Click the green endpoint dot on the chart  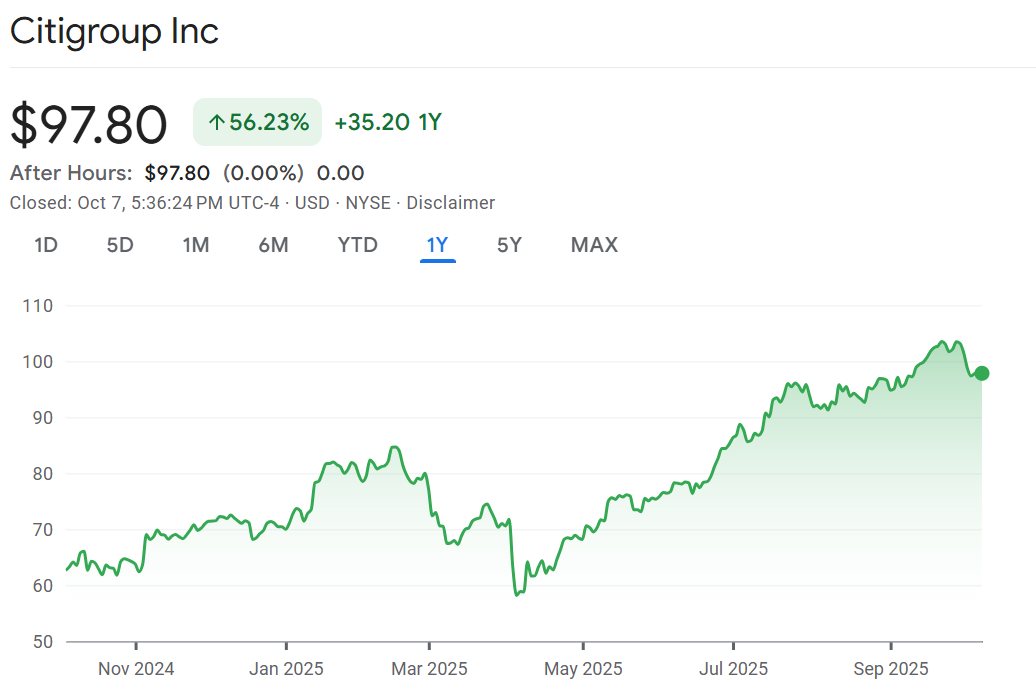point(982,373)
